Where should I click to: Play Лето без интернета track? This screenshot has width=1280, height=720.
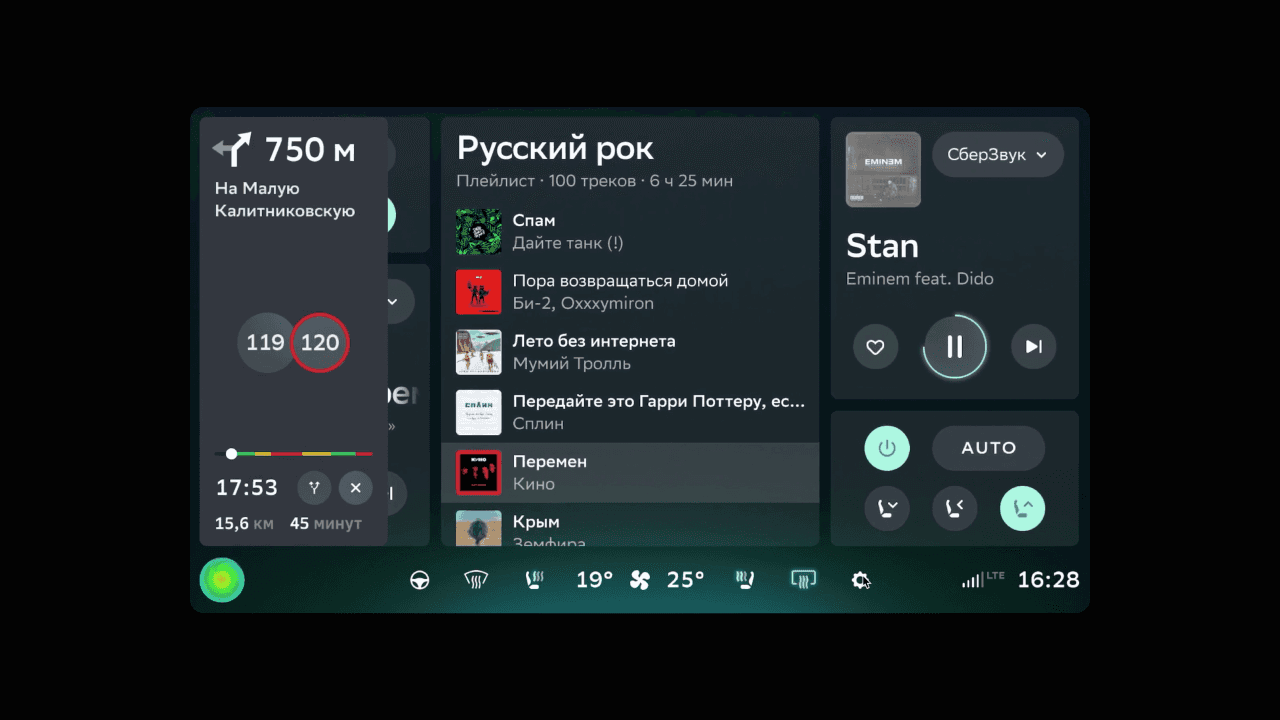(x=630, y=352)
